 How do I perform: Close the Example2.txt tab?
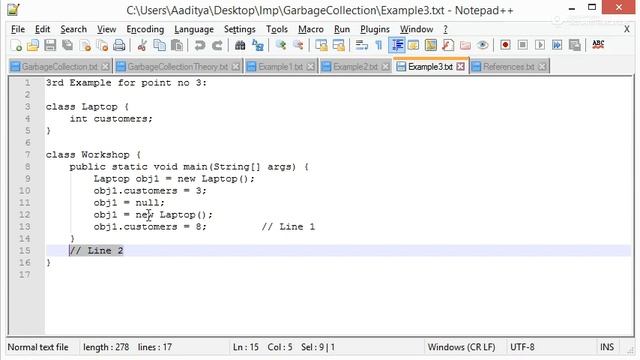tap(385, 67)
